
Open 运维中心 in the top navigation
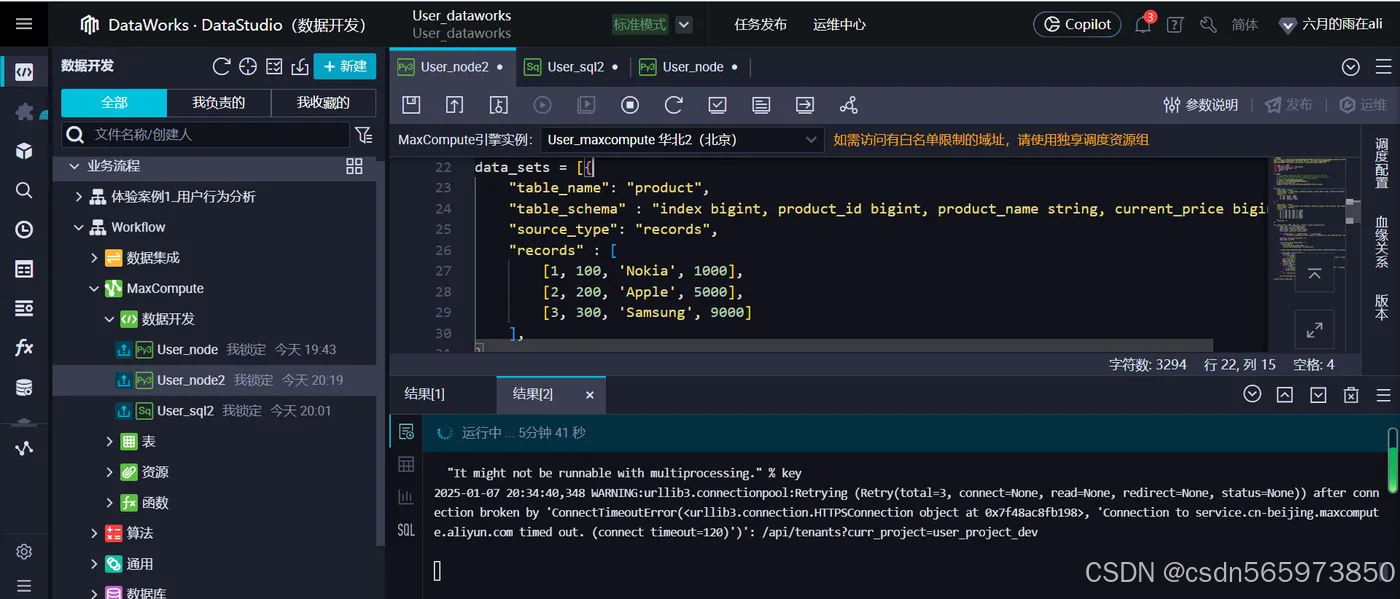pos(839,24)
